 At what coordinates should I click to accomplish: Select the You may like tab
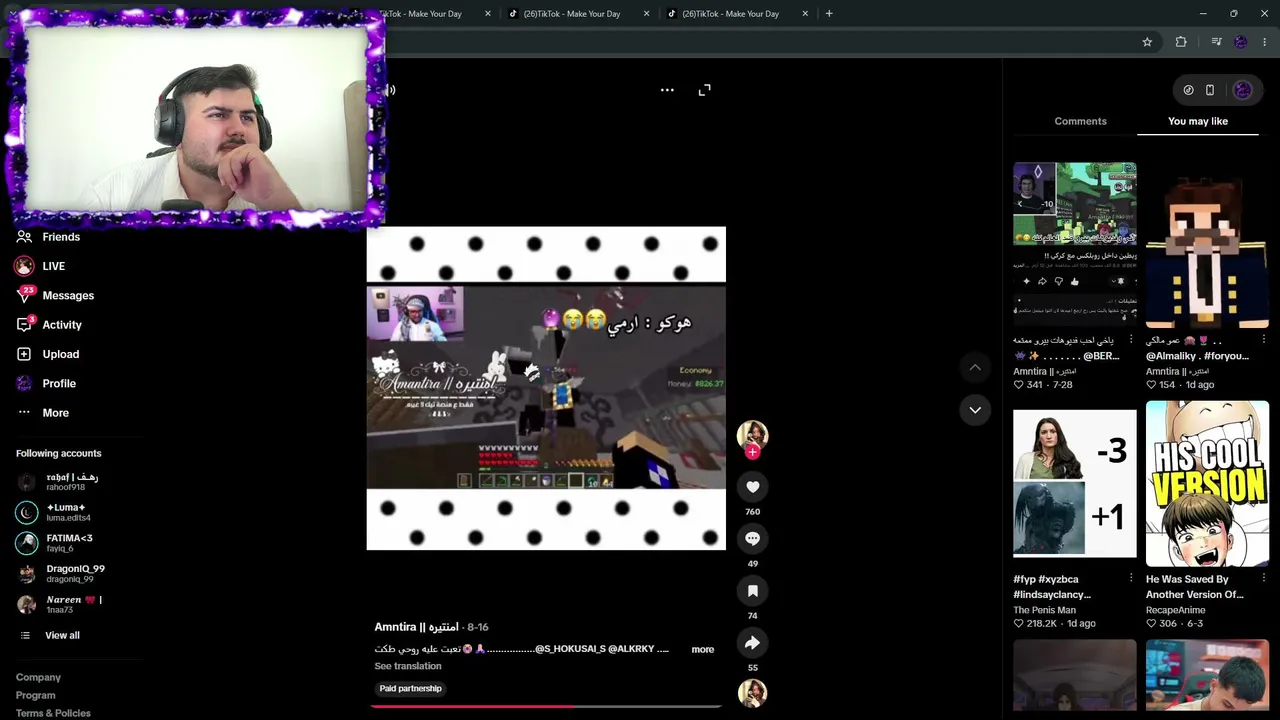1198,121
